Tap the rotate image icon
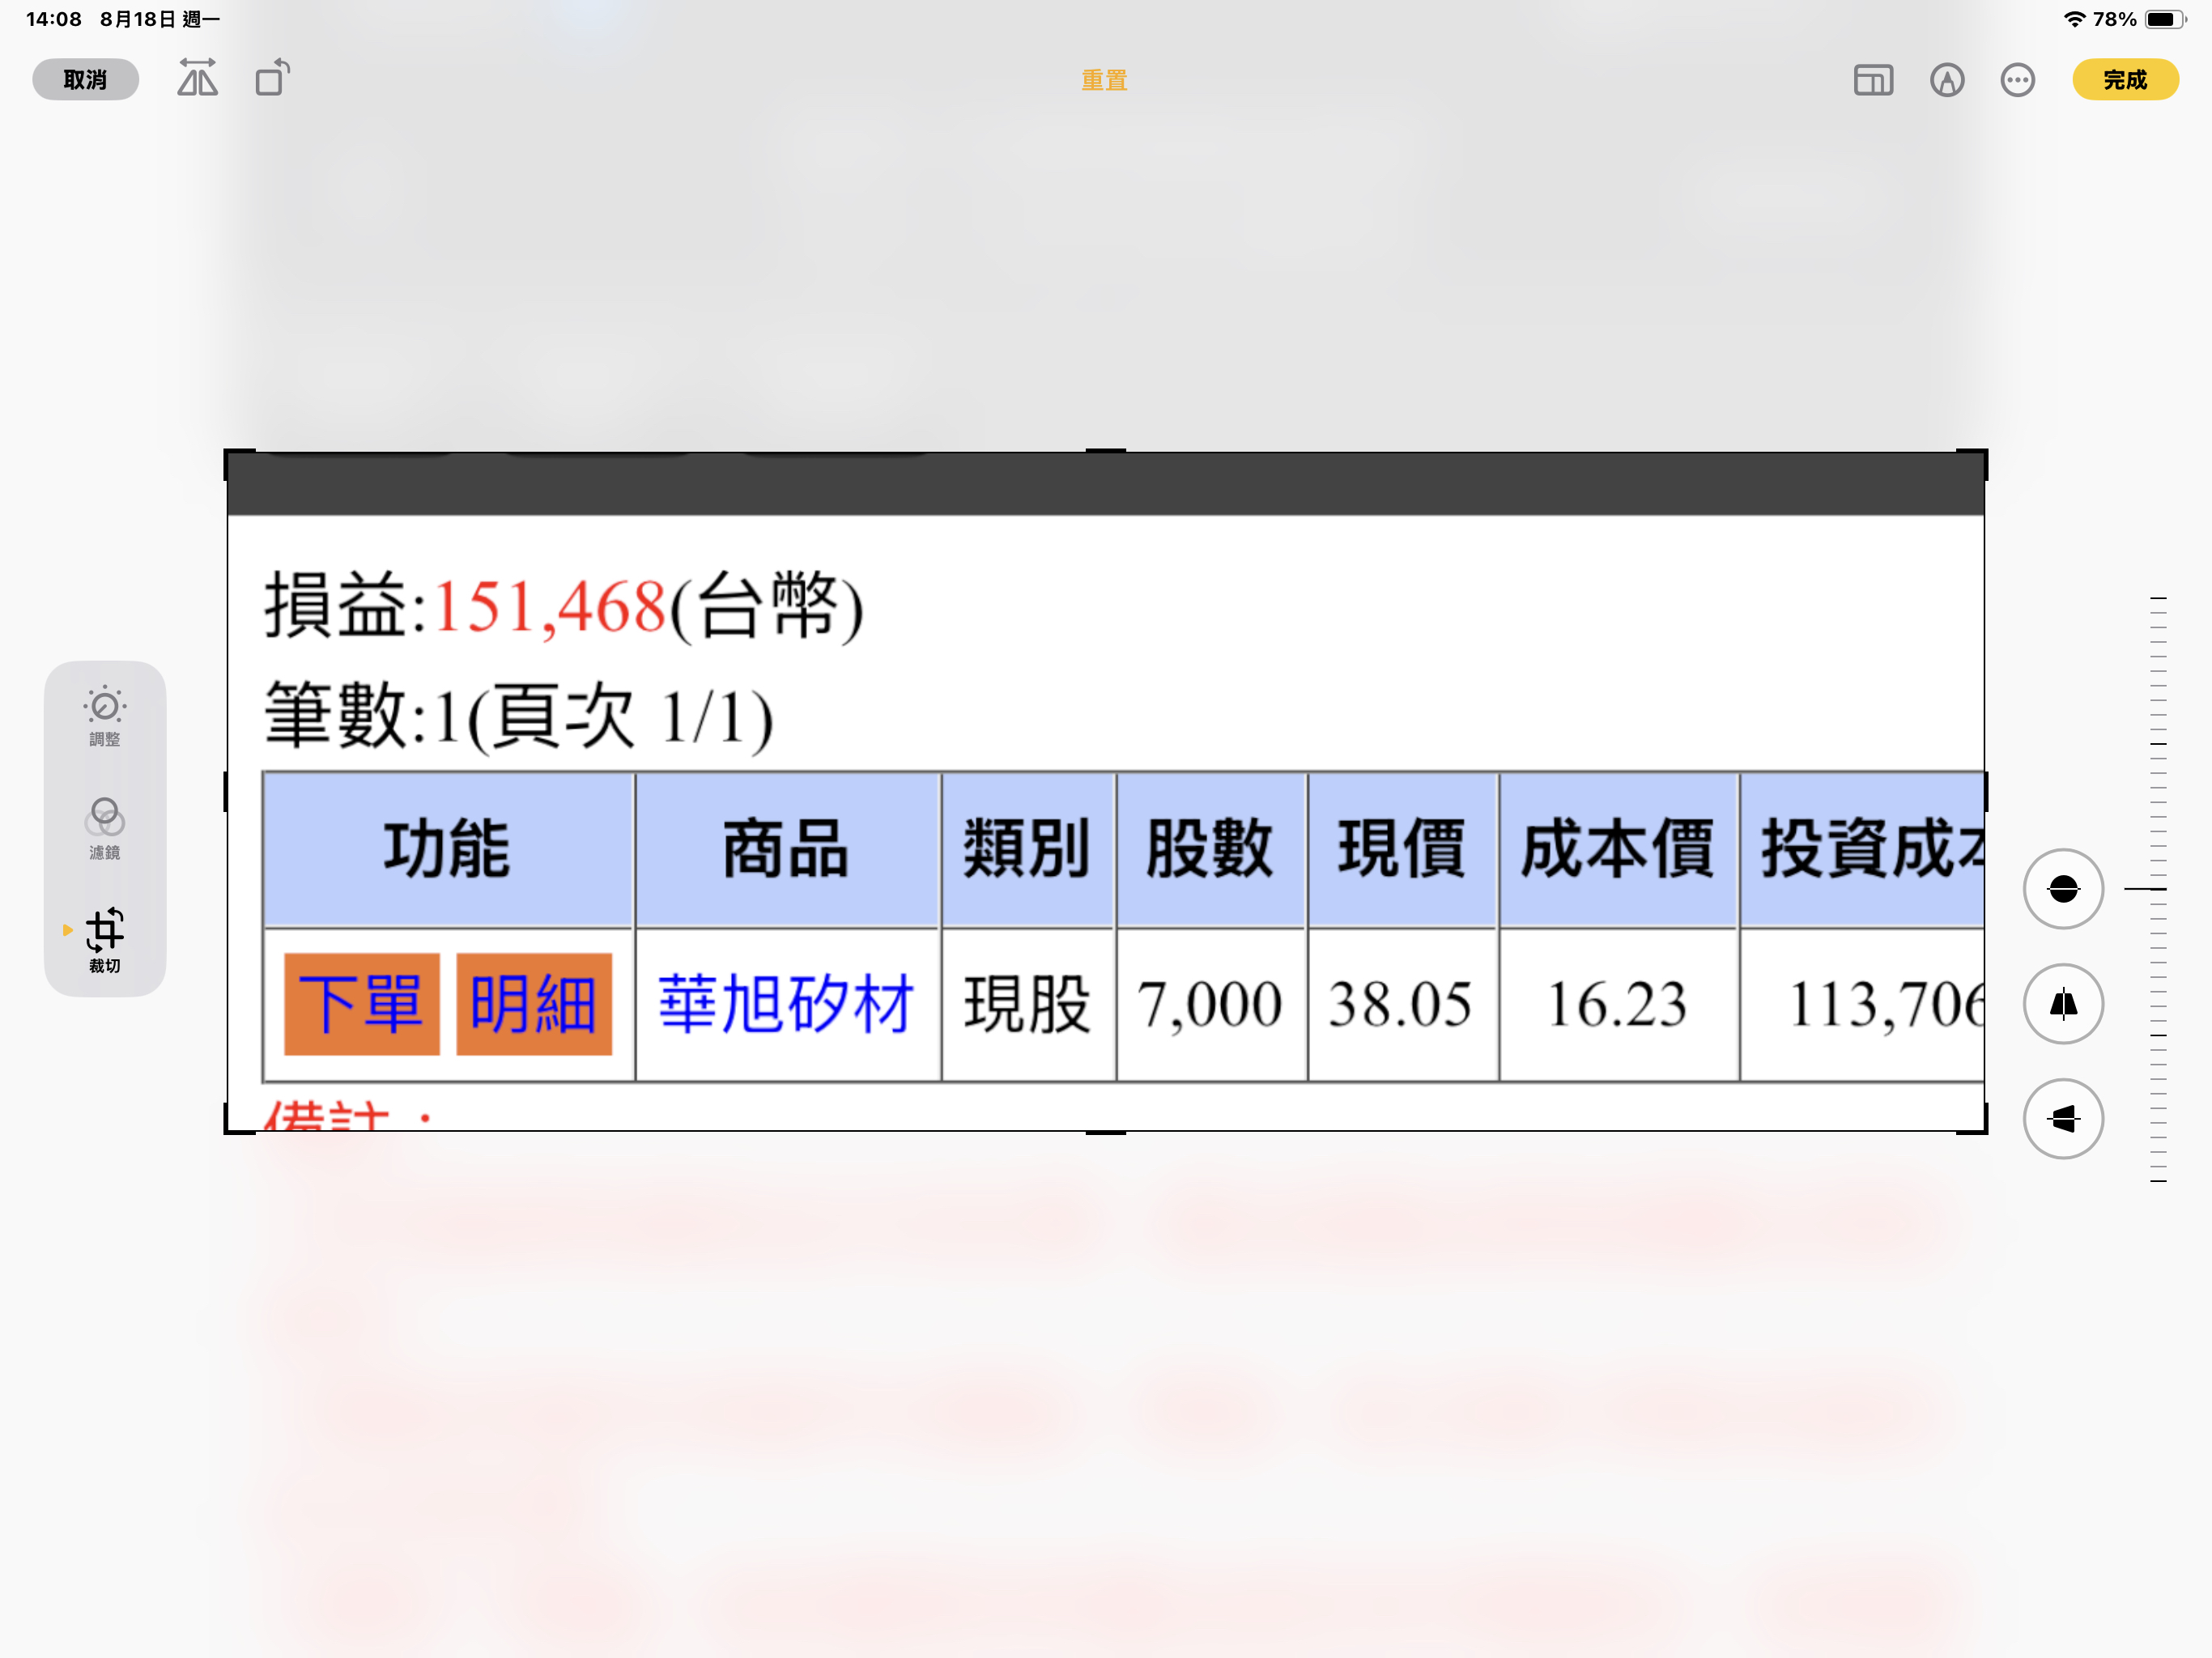 [272, 78]
